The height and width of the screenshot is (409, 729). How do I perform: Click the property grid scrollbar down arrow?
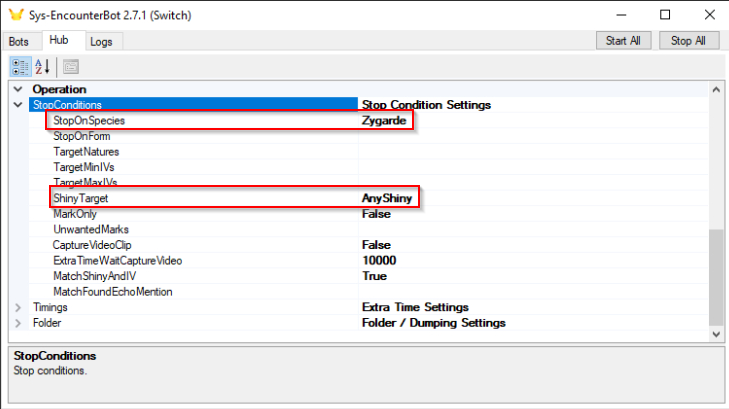point(715,334)
